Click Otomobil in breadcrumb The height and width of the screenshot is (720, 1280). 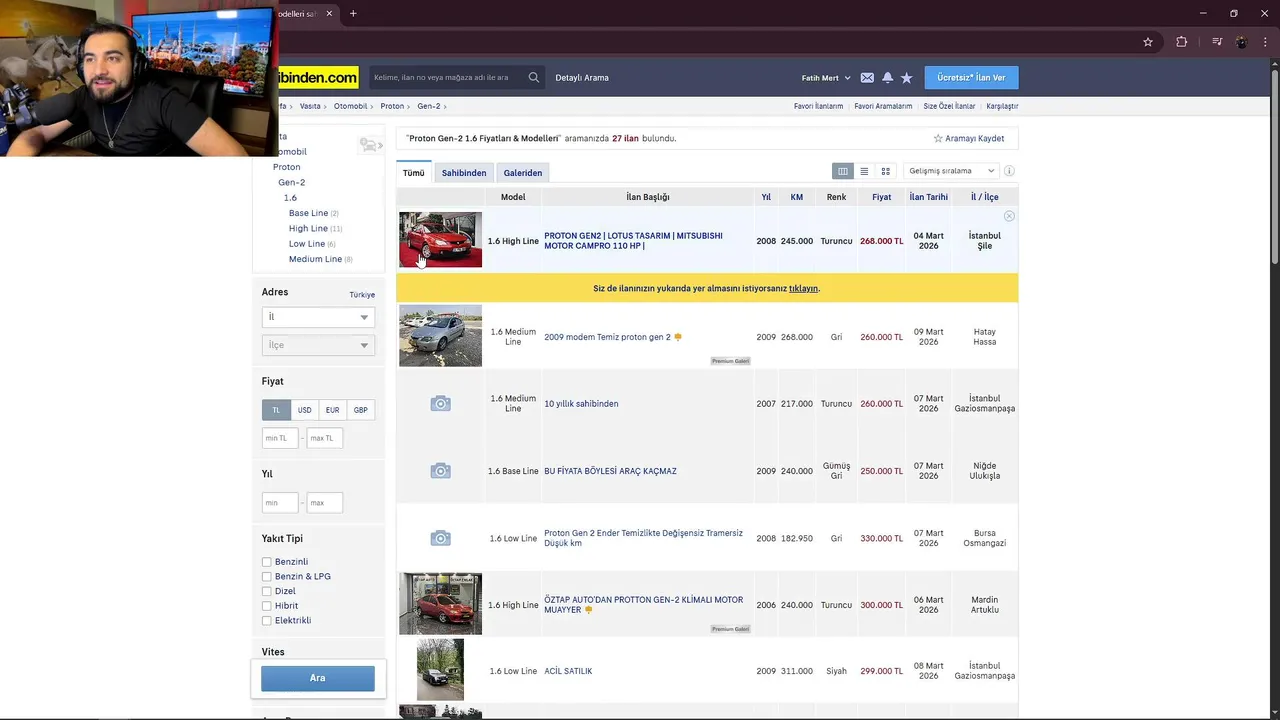coord(351,106)
